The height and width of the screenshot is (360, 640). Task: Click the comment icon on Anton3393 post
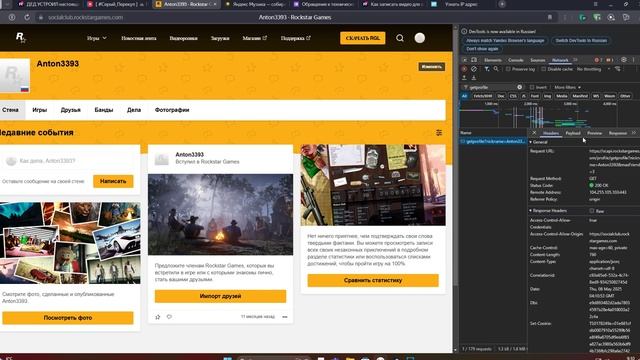[169, 317]
